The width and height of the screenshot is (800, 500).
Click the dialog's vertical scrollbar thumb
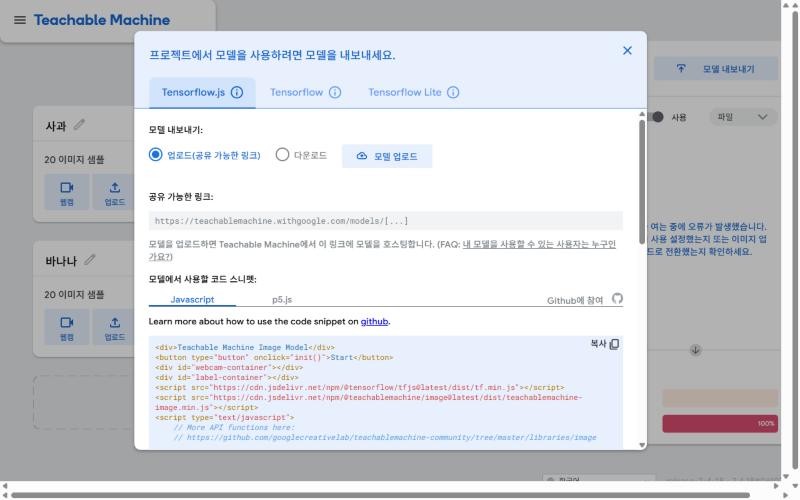pos(641,181)
